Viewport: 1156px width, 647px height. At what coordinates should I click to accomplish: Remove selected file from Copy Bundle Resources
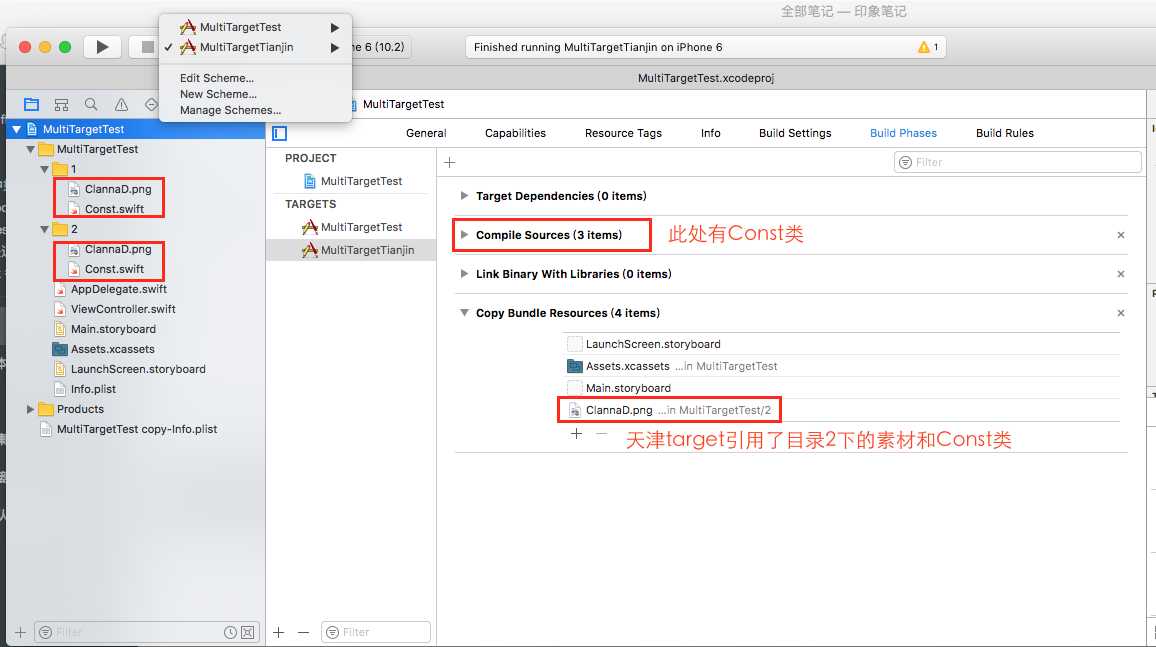pos(602,434)
